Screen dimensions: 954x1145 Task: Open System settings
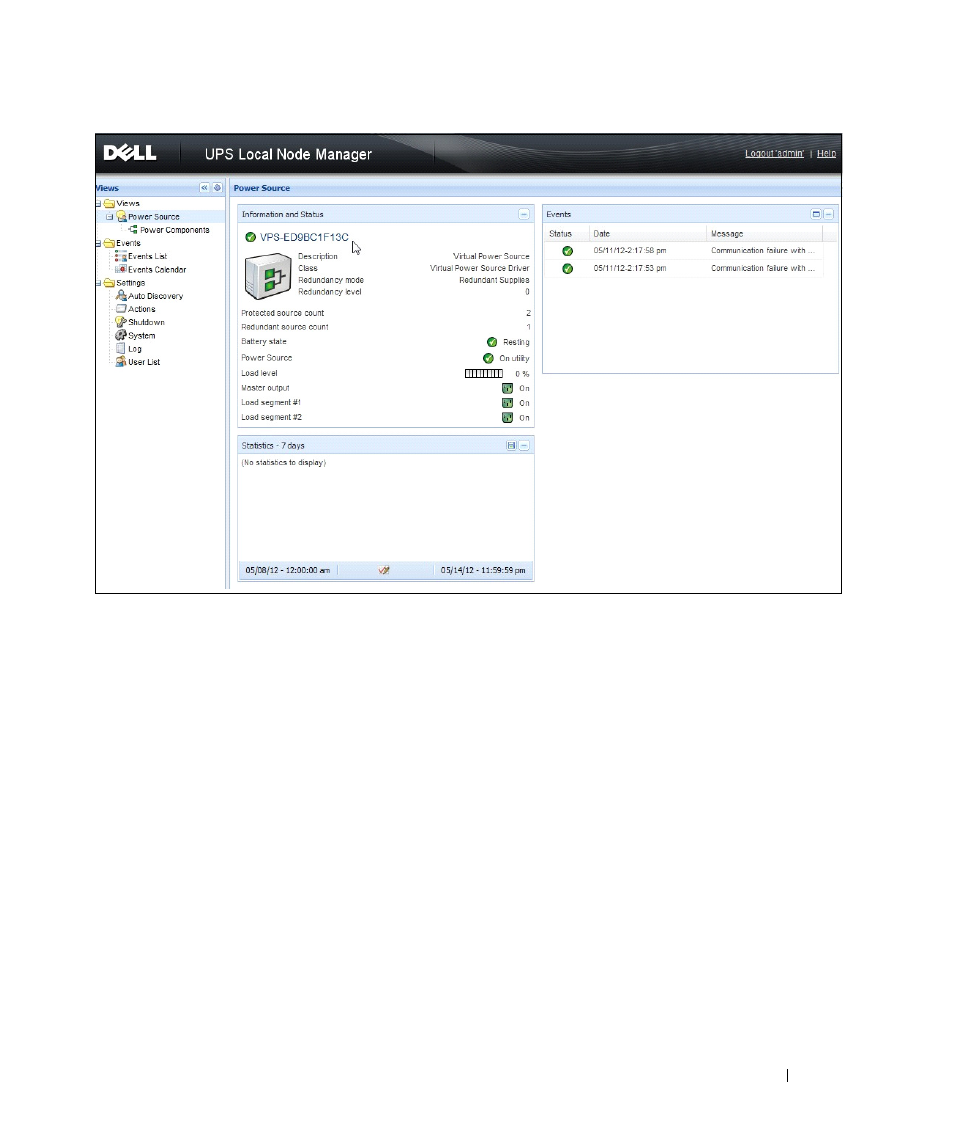click(x=142, y=336)
